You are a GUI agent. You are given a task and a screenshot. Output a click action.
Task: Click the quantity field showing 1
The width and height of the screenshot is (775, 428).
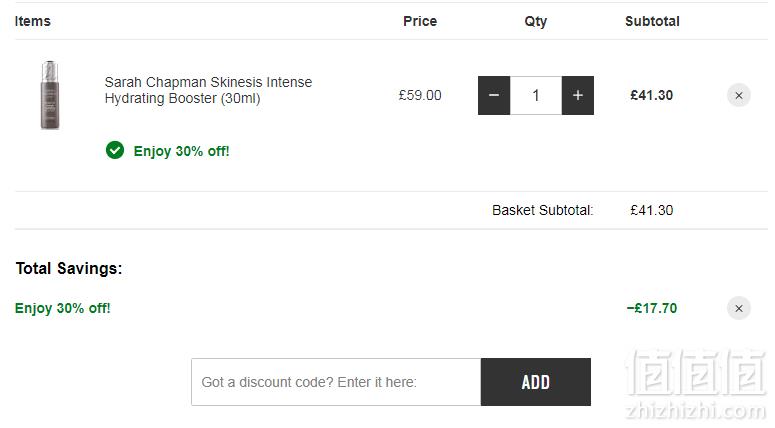pyautogui.click(x=536, y=95)
